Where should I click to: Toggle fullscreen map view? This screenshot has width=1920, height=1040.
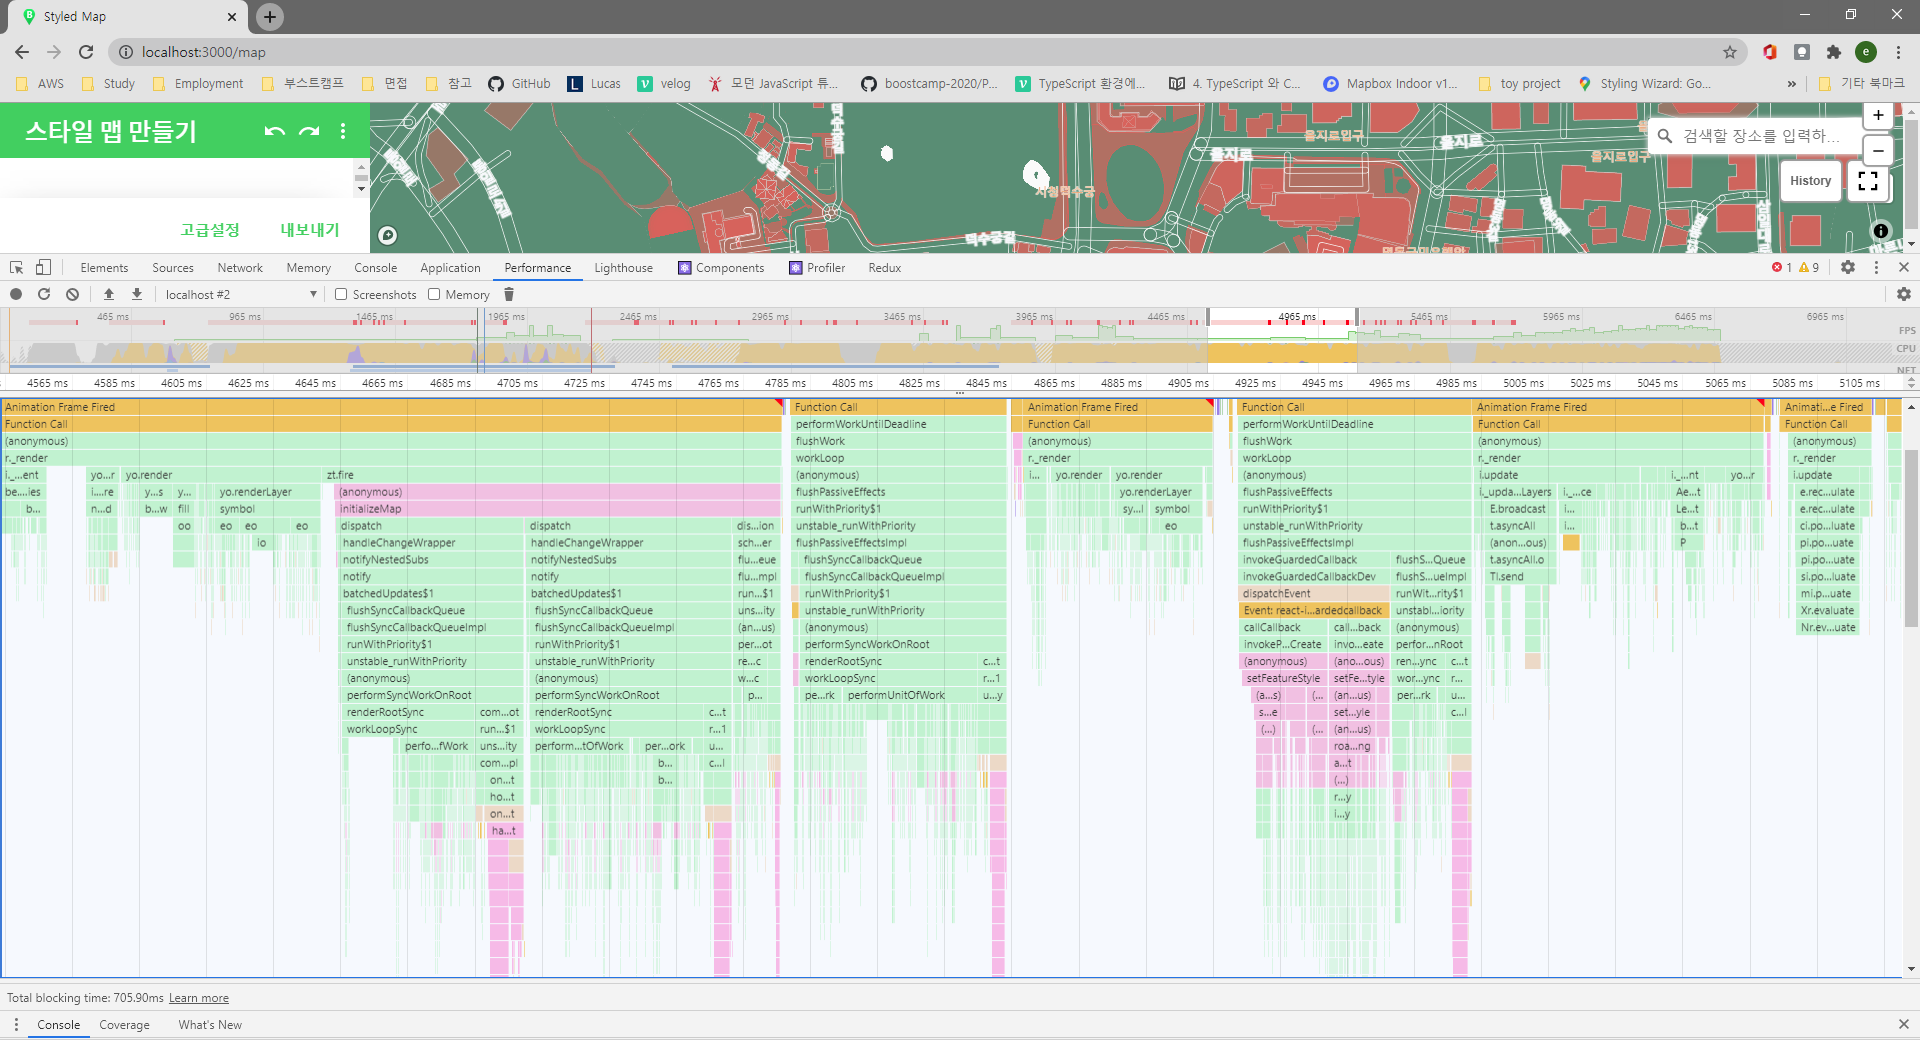coord(1867,181)
